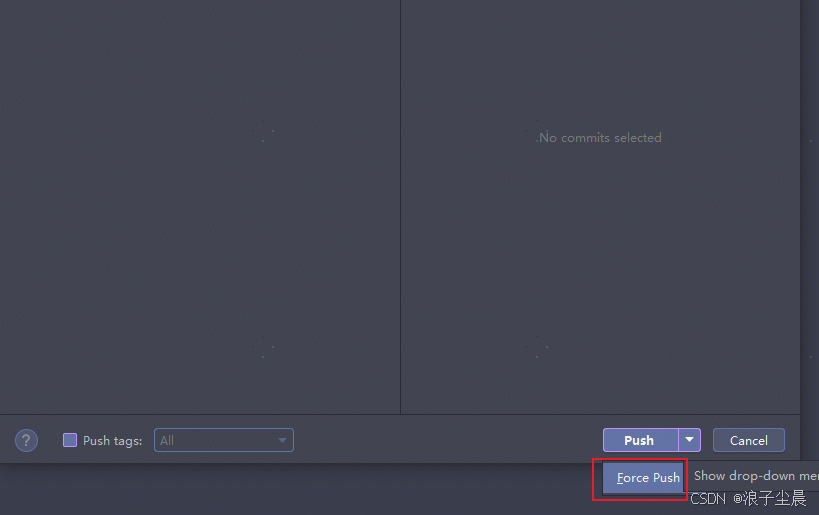Open the Push button's drop-down arrow
Image resolution: width=819 pixels, height=515 pixels.
(689, 440)
